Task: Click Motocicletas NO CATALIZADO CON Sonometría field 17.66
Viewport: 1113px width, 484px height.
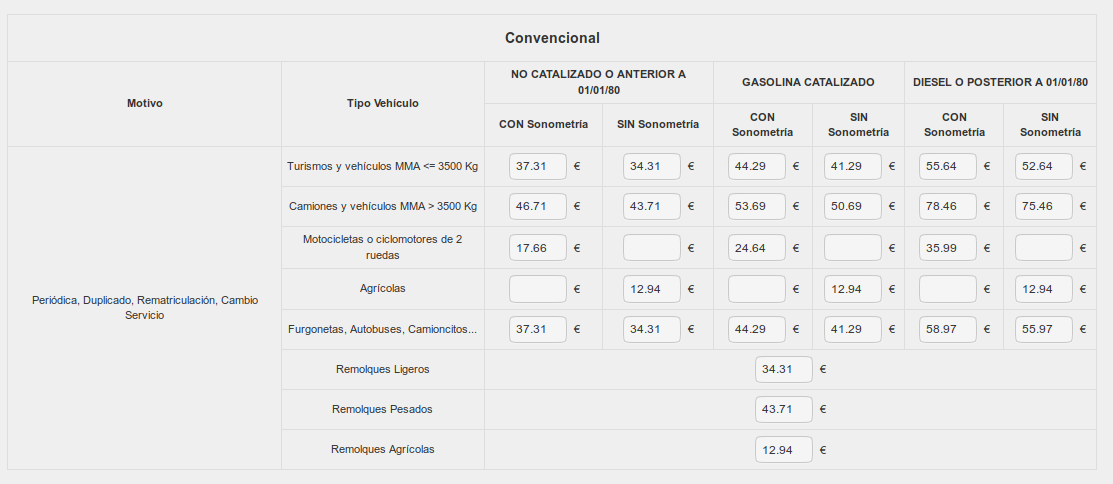Action: [x=538, y=247]
